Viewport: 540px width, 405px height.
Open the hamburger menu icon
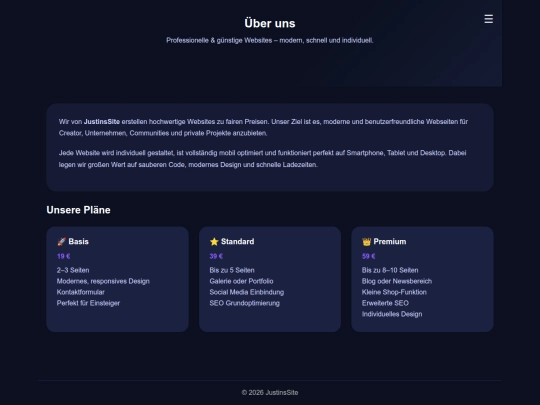click(x=488, y=19)
